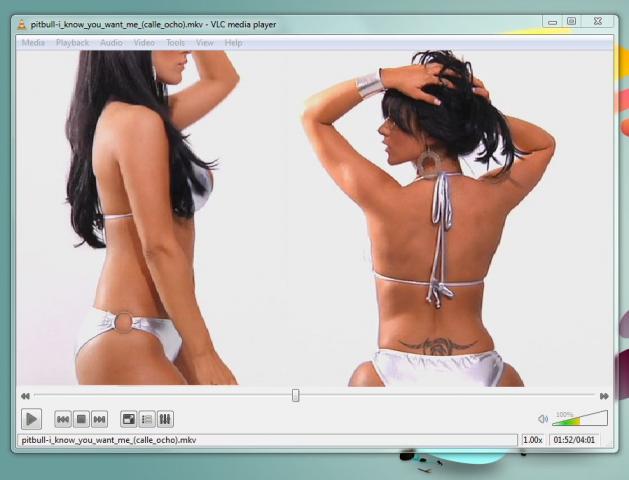Toggle fullscreen video mode
Image resolution: width=629 pixels, height=480 pixels.
click(129, 419)
